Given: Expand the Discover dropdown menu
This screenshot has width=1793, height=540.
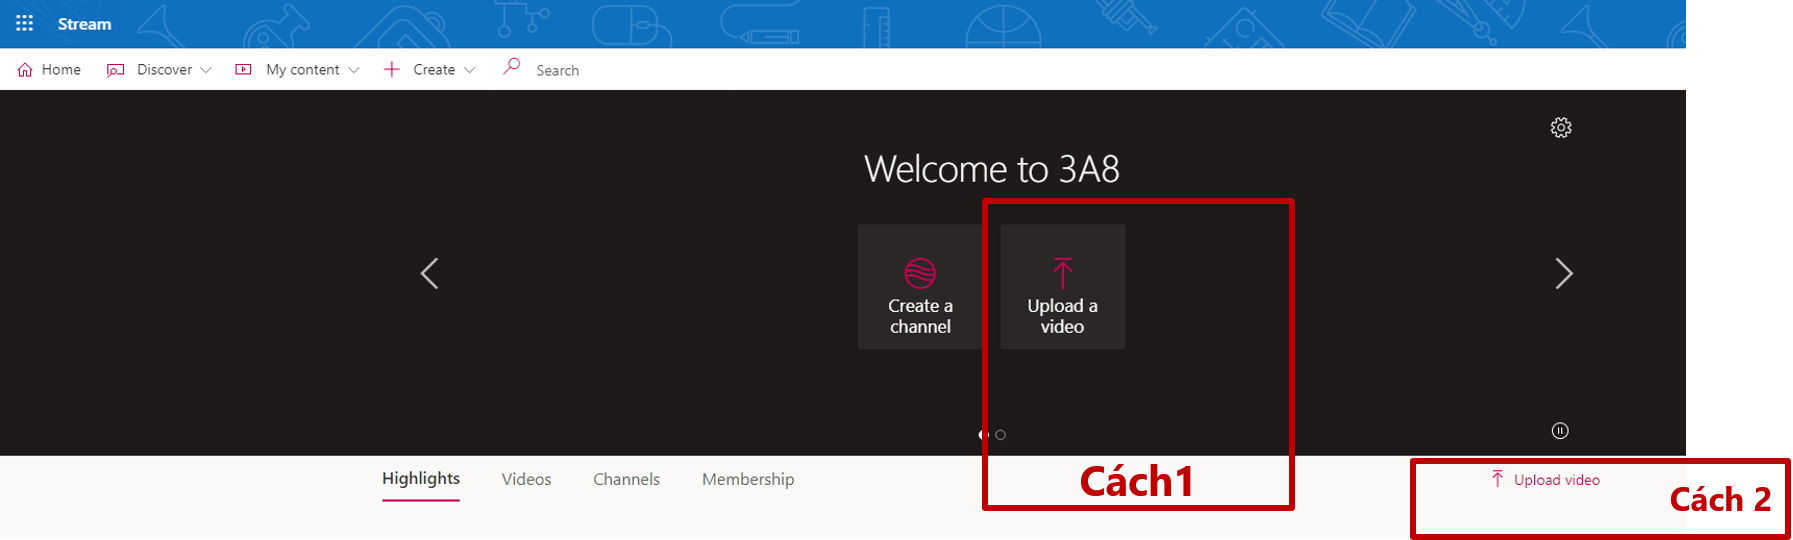Looking at the screenshot, I should 159,70.
